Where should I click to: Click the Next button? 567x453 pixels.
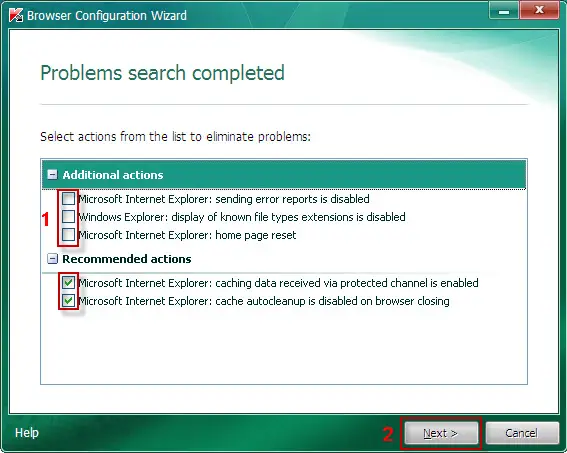441,433
